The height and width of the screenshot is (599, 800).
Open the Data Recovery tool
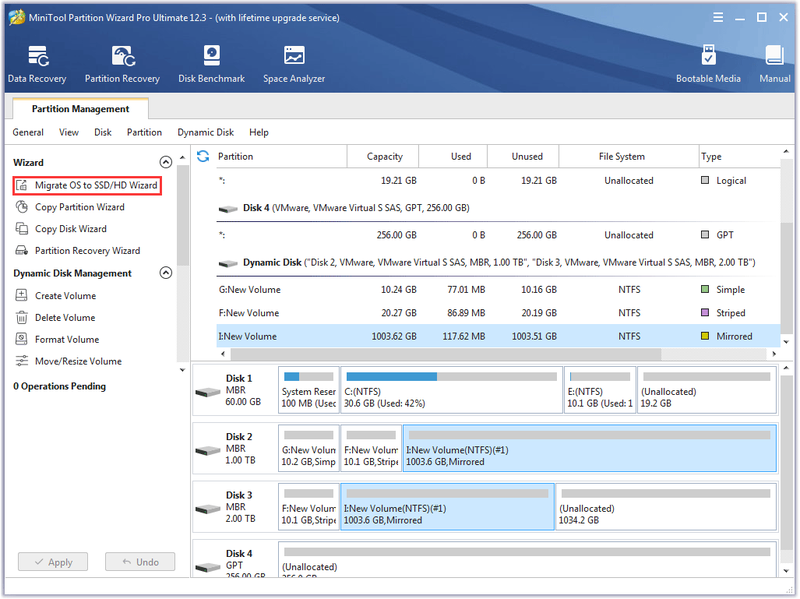point(37,64)
